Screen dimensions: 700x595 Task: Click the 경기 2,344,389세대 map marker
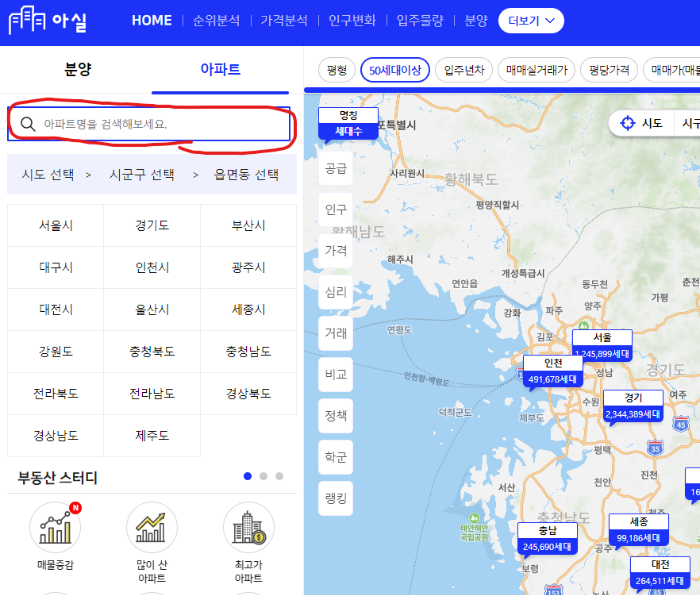pyautogui.click(x=633, y=406)
